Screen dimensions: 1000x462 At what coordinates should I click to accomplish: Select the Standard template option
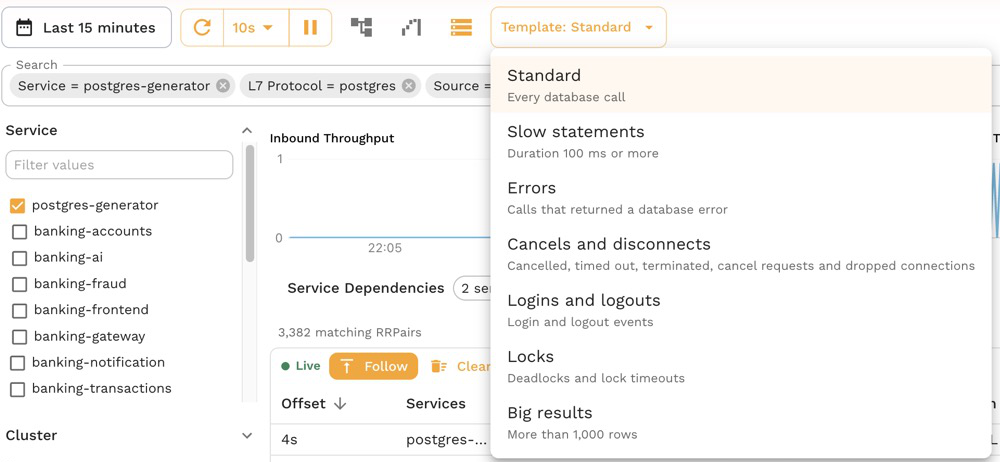coord(741,85)
